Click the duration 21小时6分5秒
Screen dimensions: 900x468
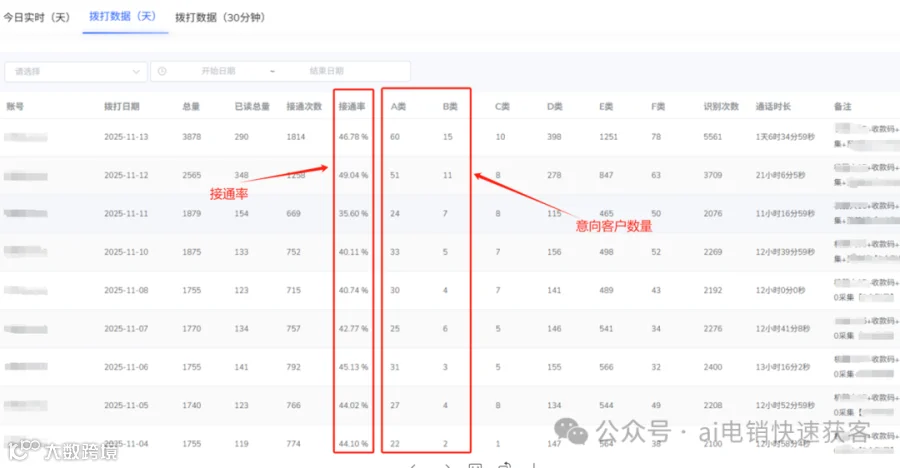pos(781,175)
